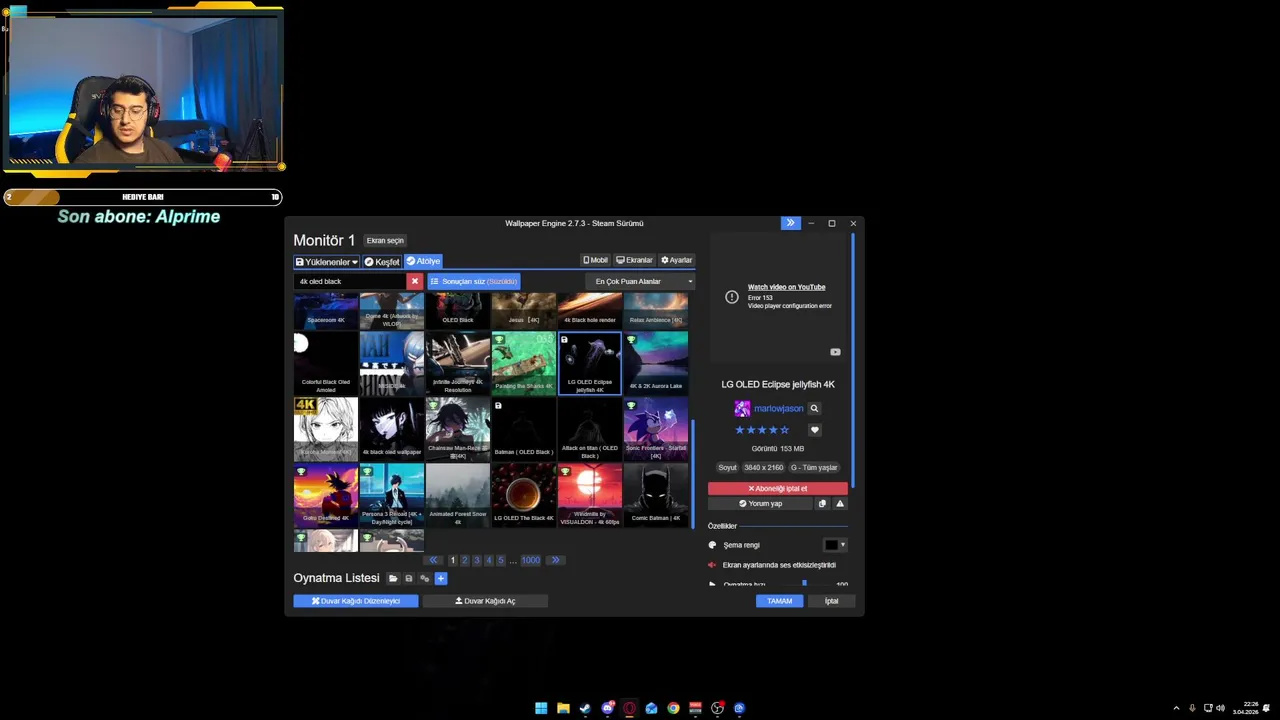Viewport: 1280px width, 720px height.
Task: Select Infinite Journeys 4K Resolution wallpaper
Action: click(x=458, y=363)
